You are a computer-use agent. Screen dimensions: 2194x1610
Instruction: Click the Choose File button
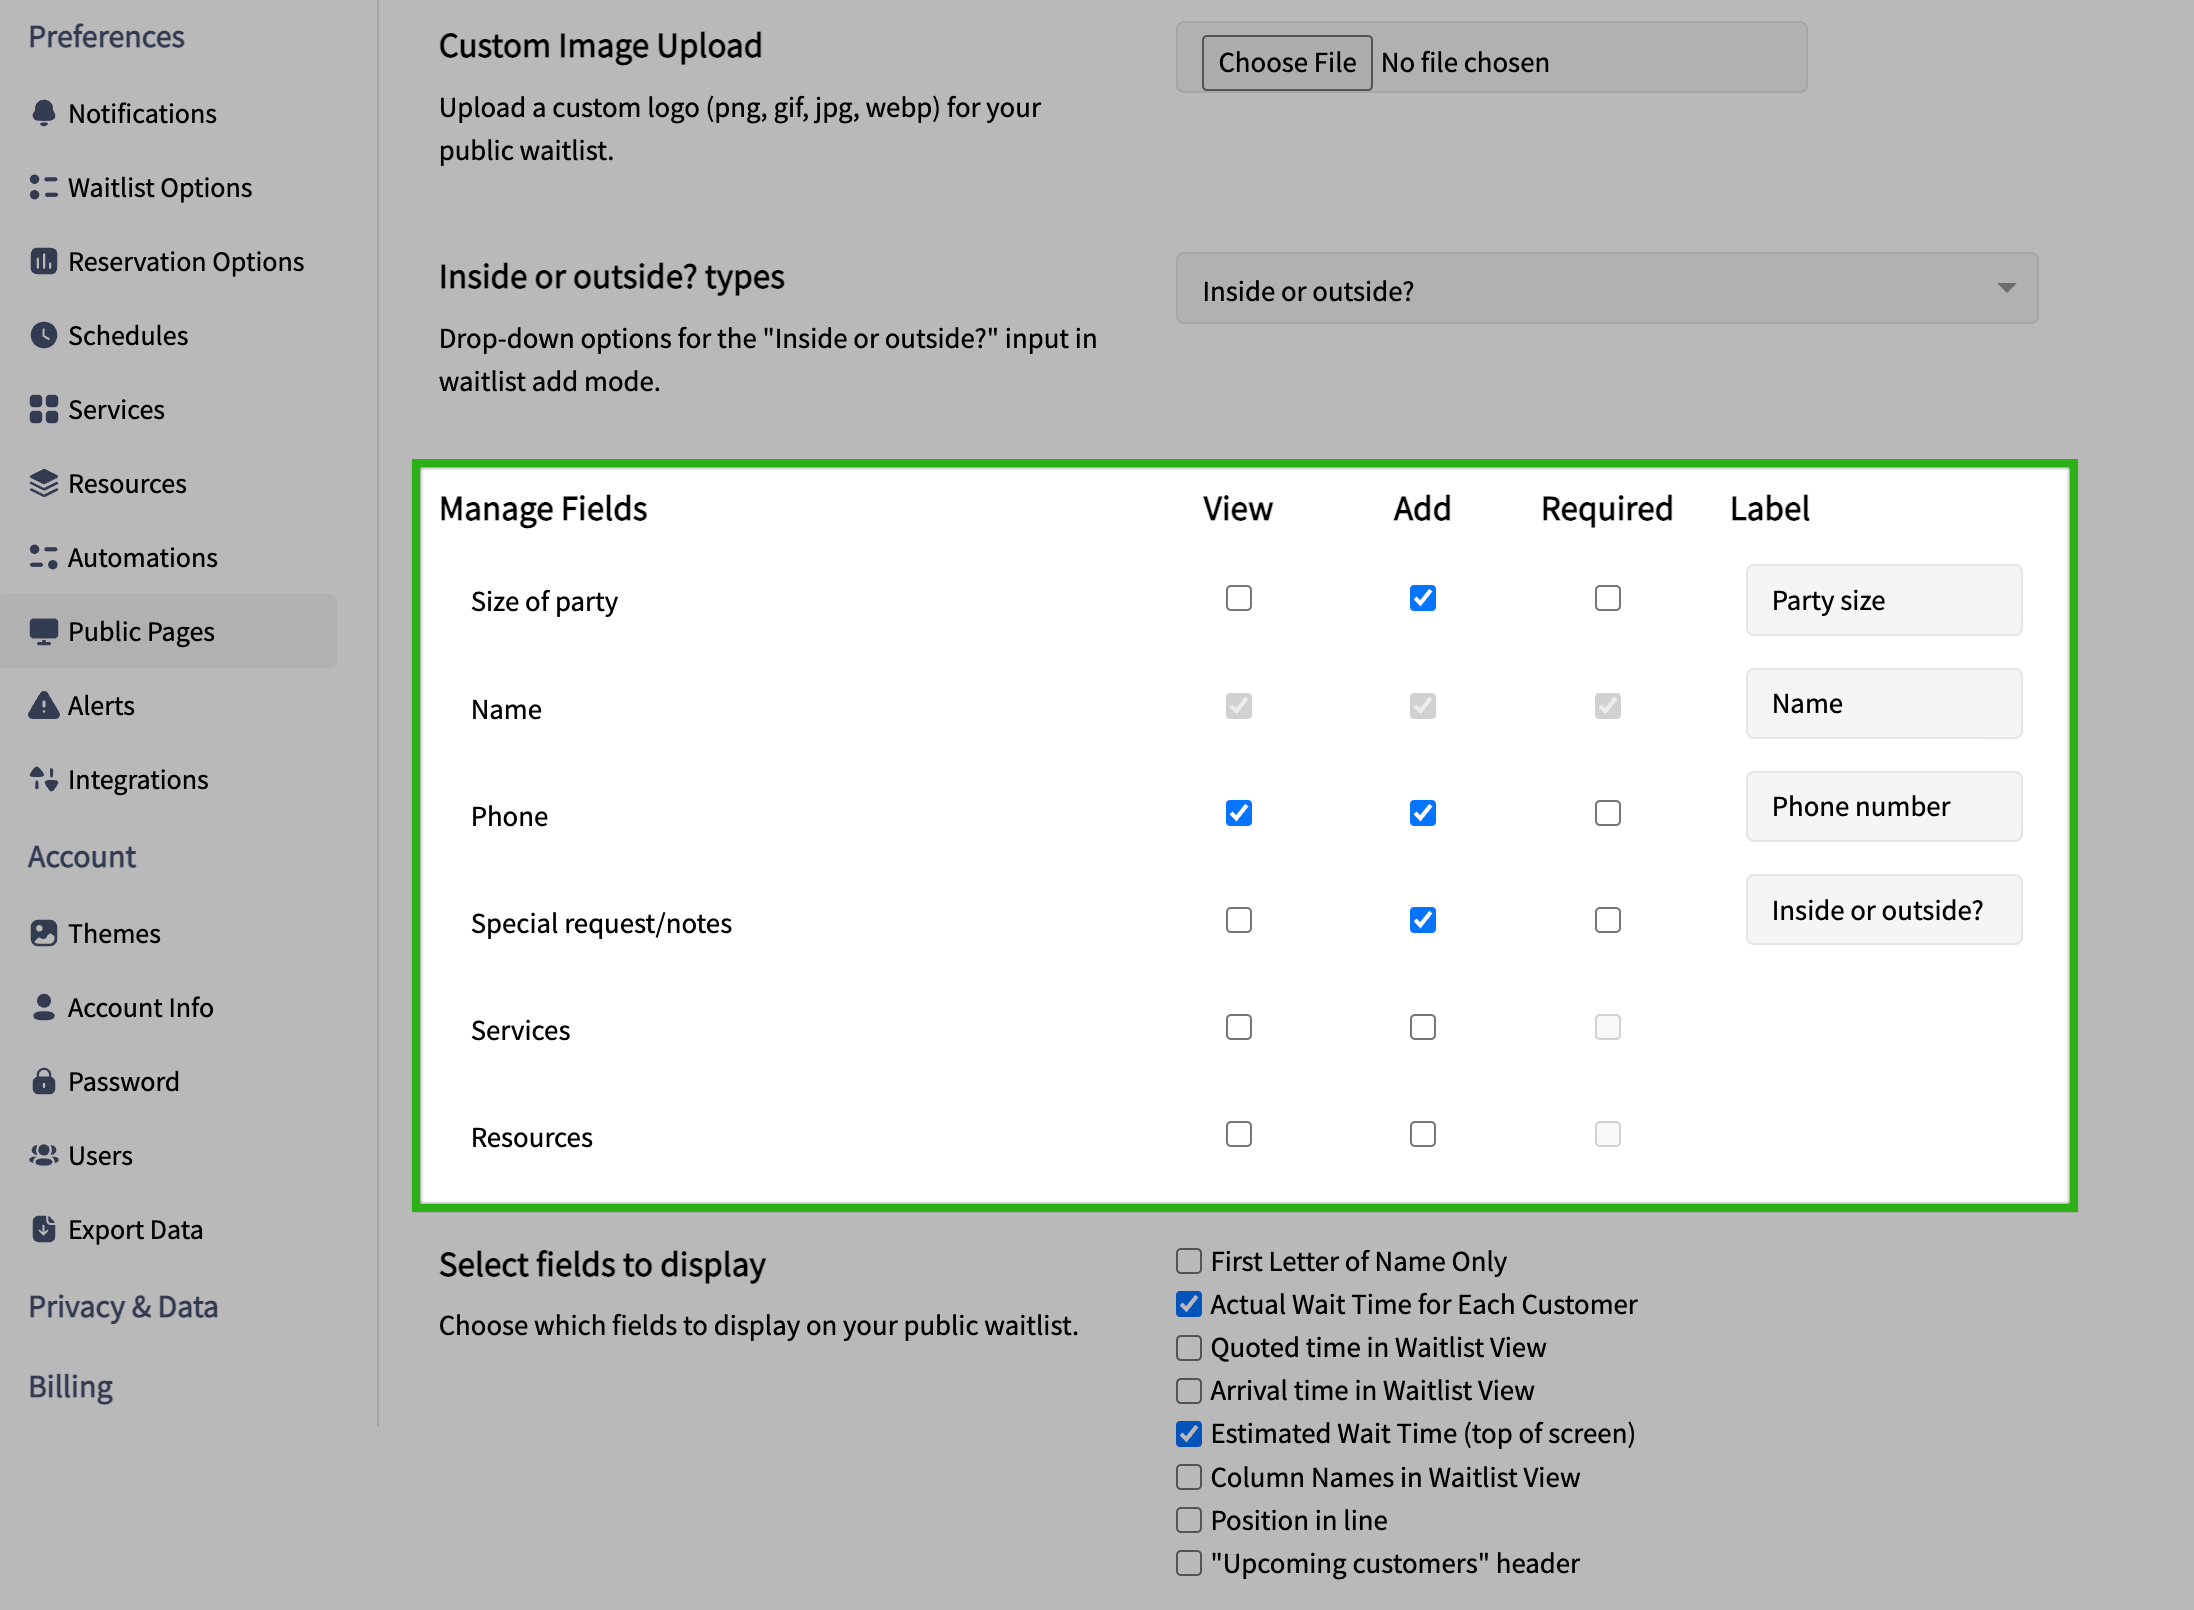(1286, 62)
